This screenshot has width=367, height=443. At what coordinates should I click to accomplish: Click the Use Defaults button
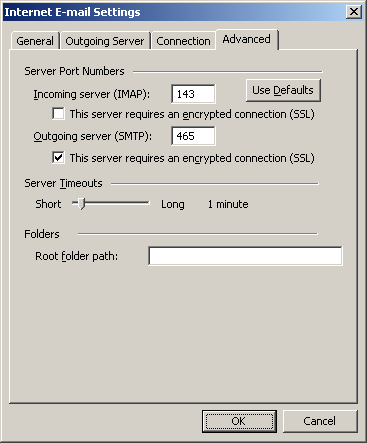click(x=283, y=90)
